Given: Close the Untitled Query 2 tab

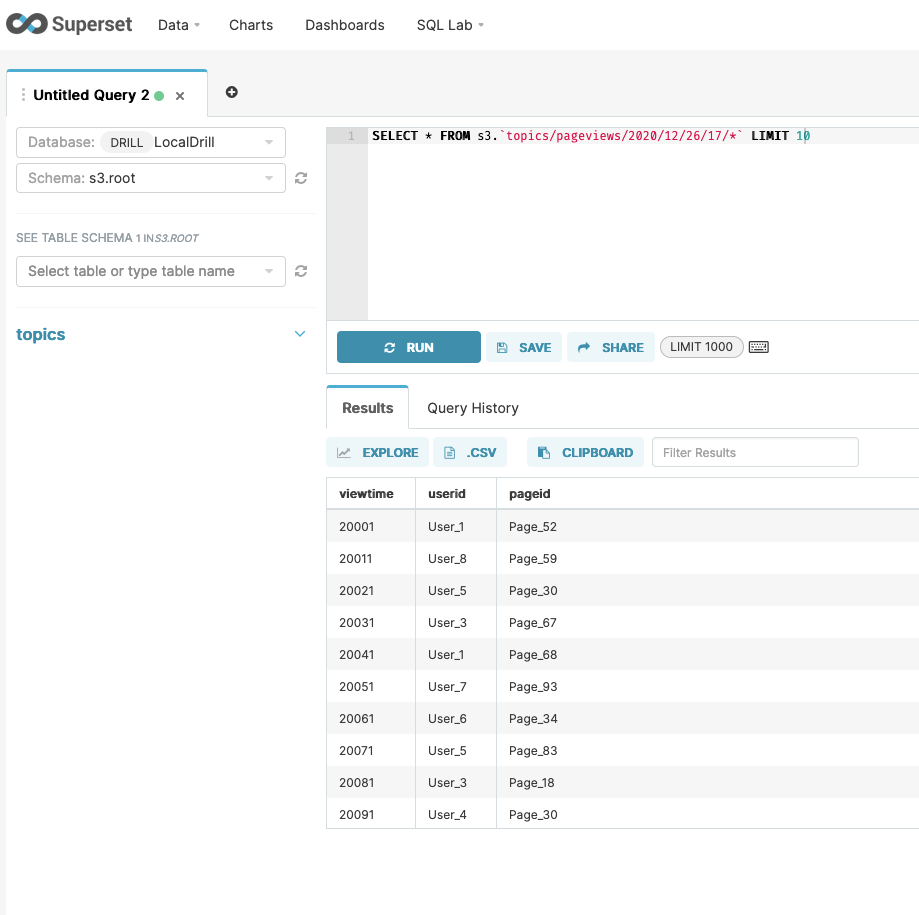Looking at the screenshot, I should click(x=180, y=96).
